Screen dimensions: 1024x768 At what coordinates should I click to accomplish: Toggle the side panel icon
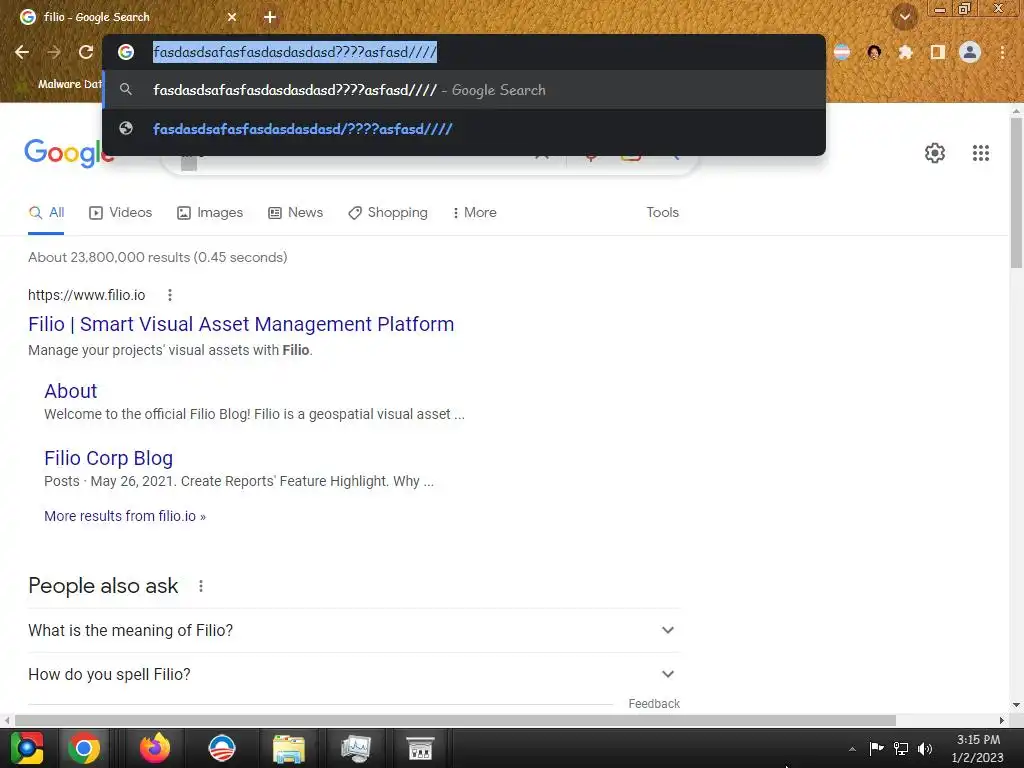(x=938, y=52)
